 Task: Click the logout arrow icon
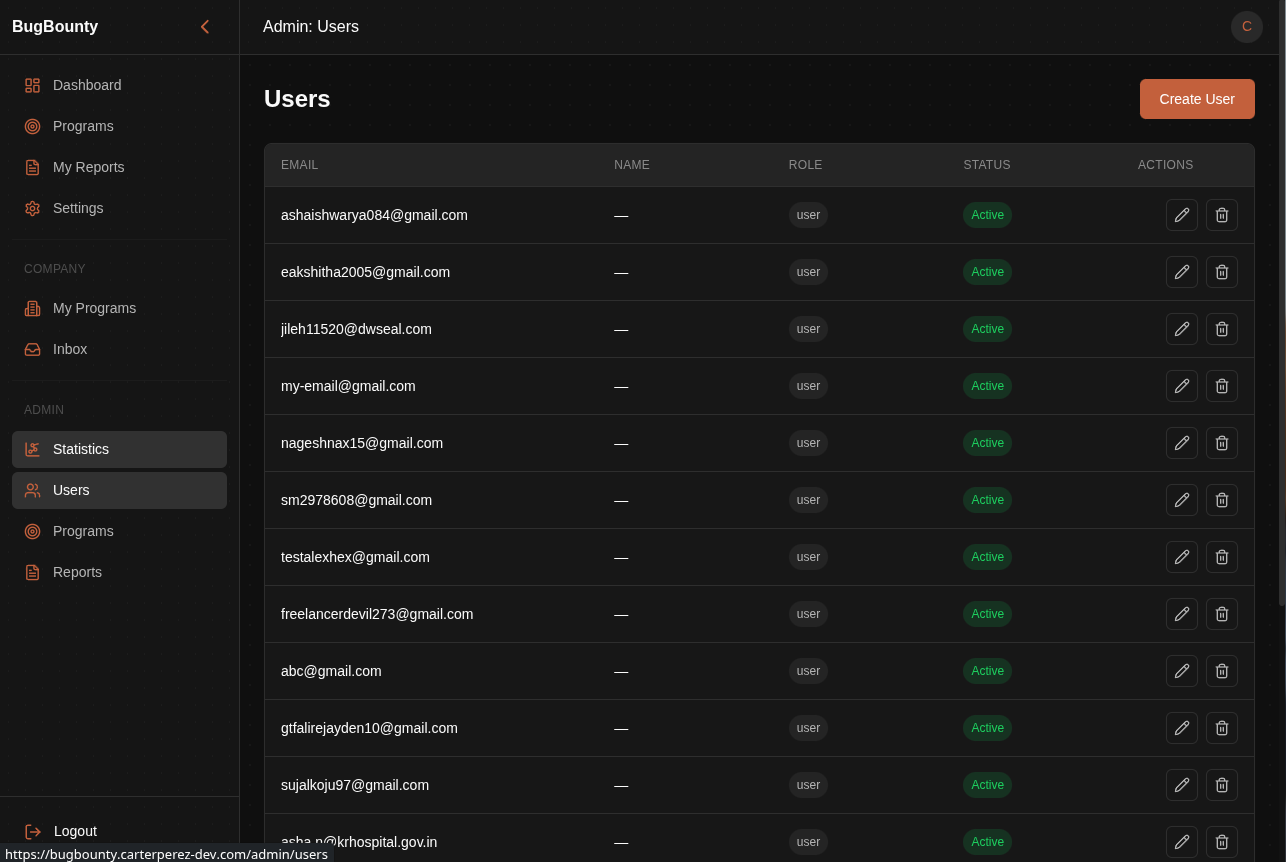[x=33, y=831]
